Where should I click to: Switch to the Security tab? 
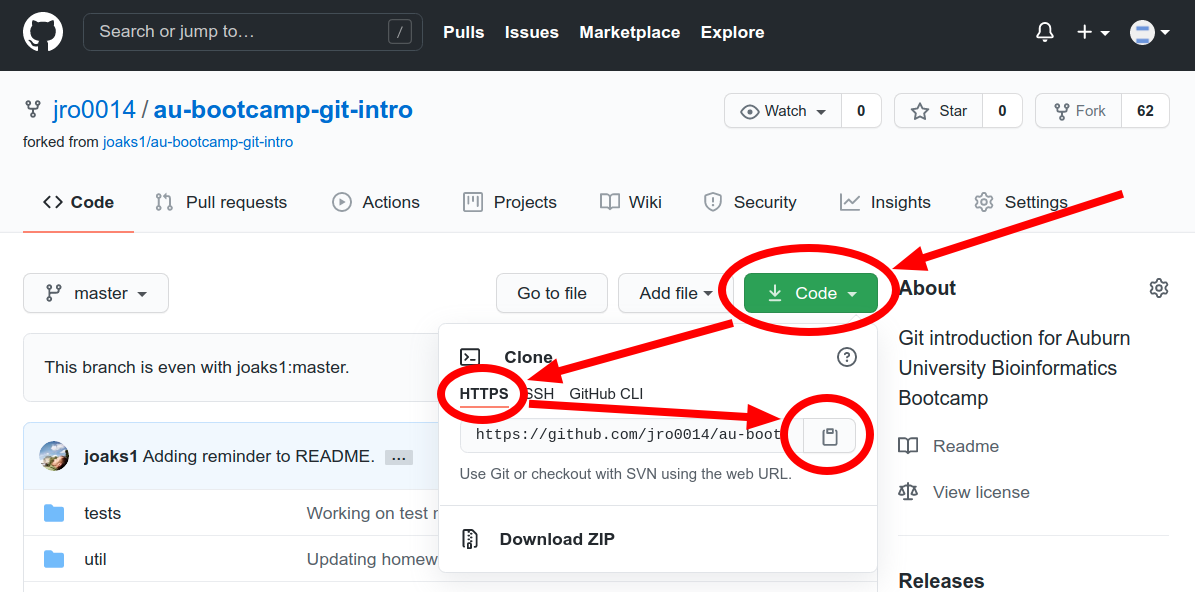[x=751, y=202]
